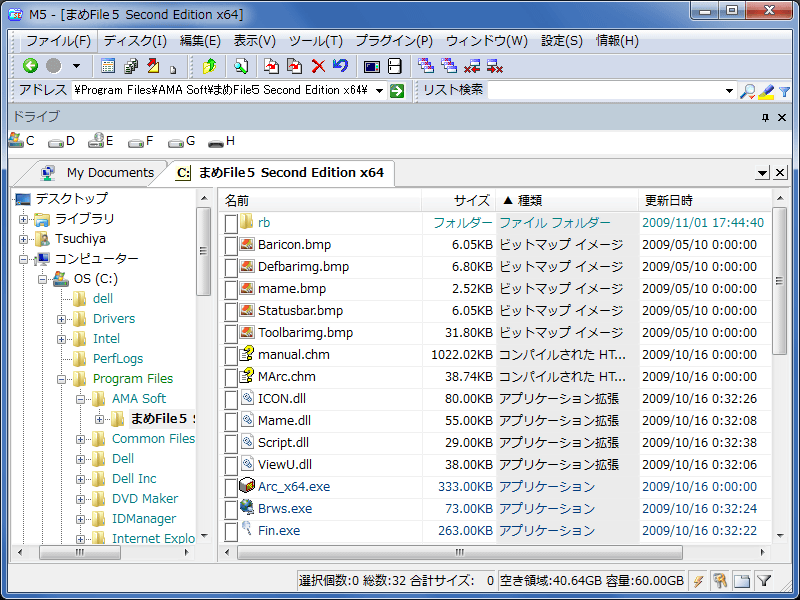Open the address bar dropdown
Screen dimensions: 800x600
(x=379, y=91)
